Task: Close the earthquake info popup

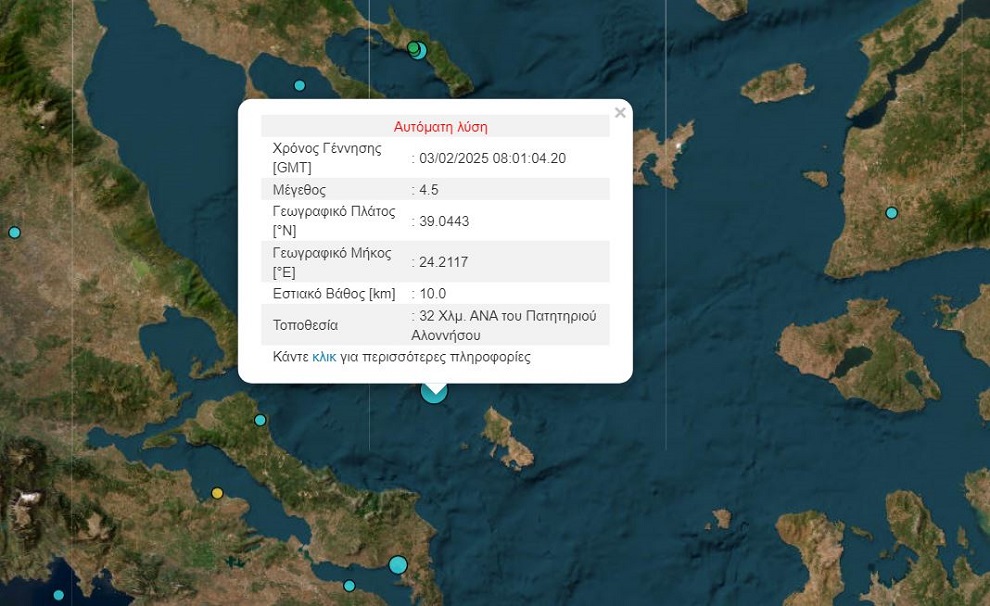Action: coord(620,113)
